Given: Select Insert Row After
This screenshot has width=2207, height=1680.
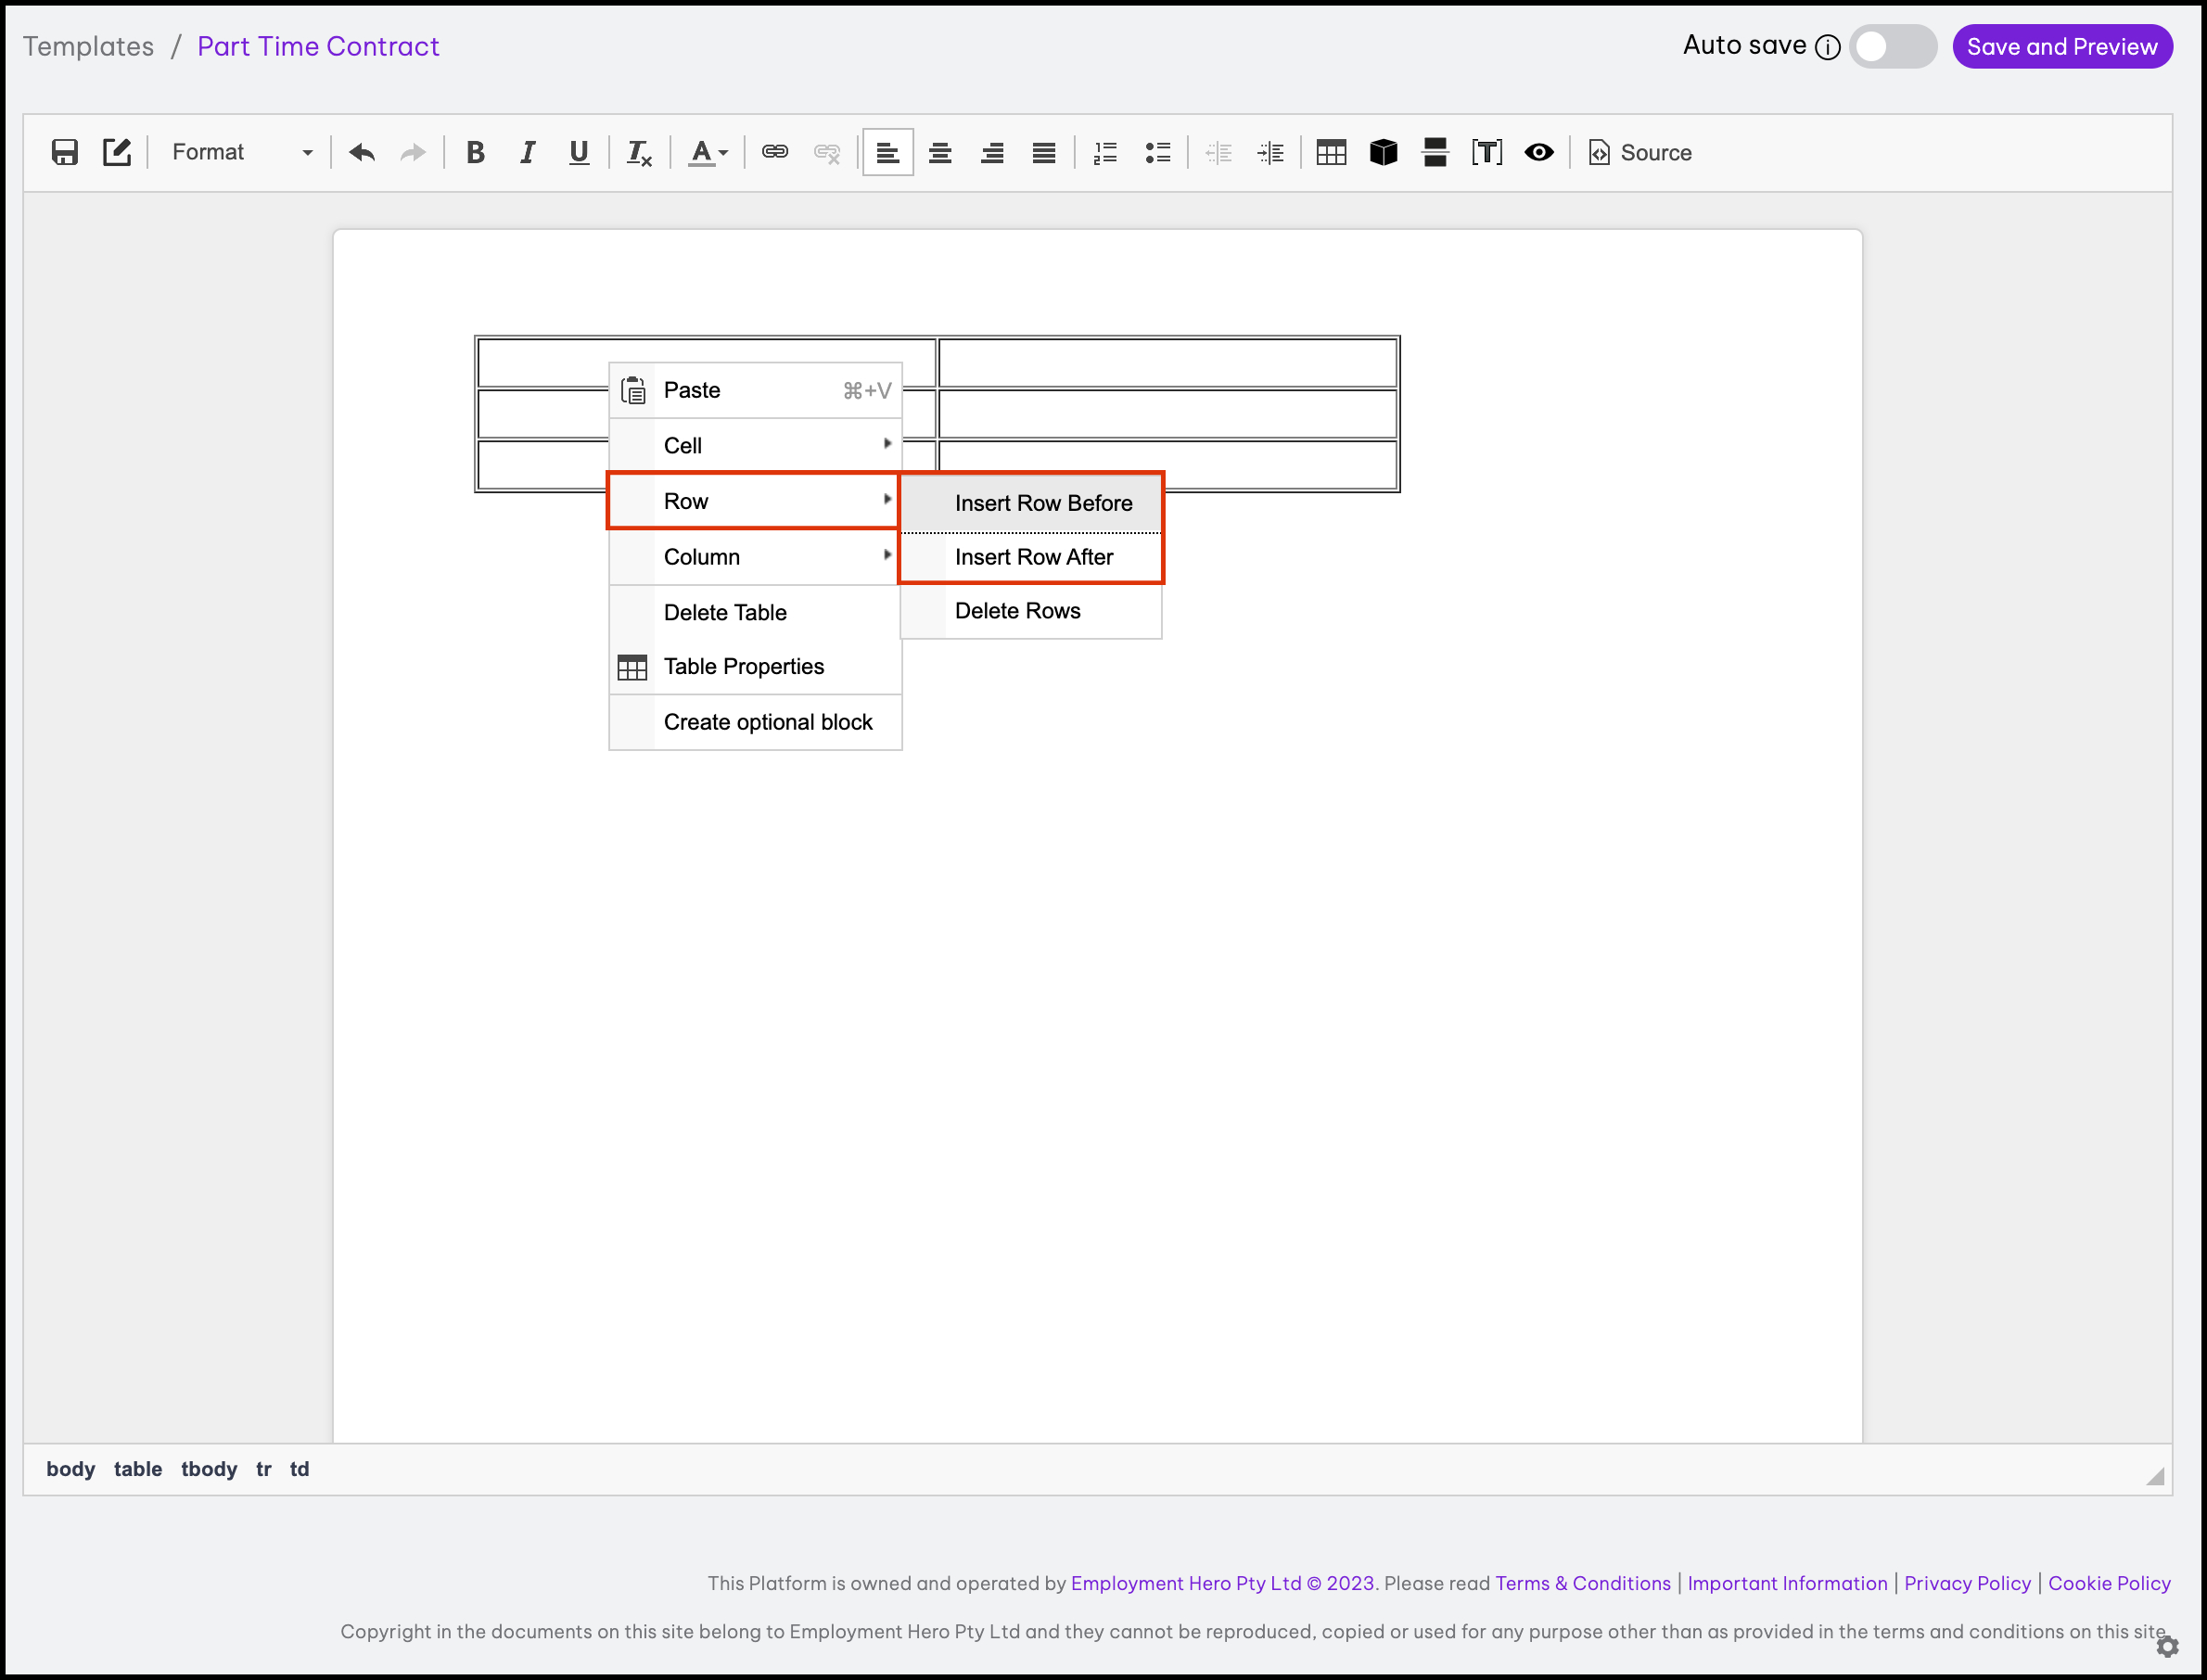Looking at the screenshot, I should click(1033, 557).
